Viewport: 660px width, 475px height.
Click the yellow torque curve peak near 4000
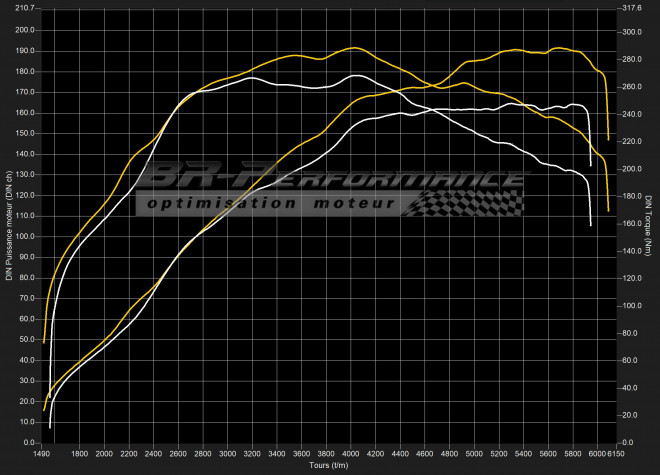pos(355,48)
